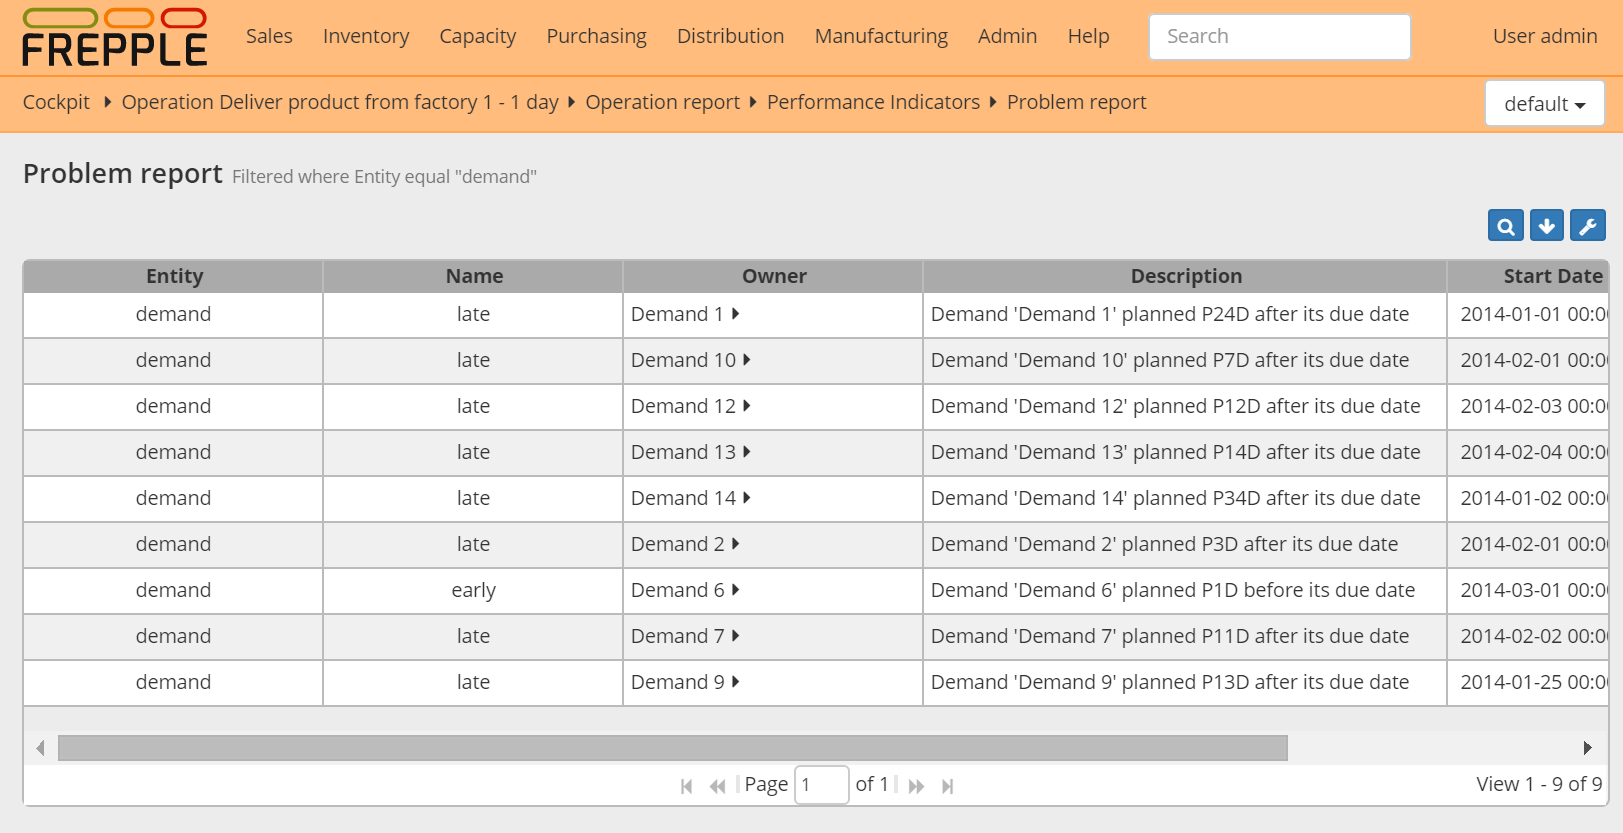Sort by the Description column header

[x=1186, y=277]
